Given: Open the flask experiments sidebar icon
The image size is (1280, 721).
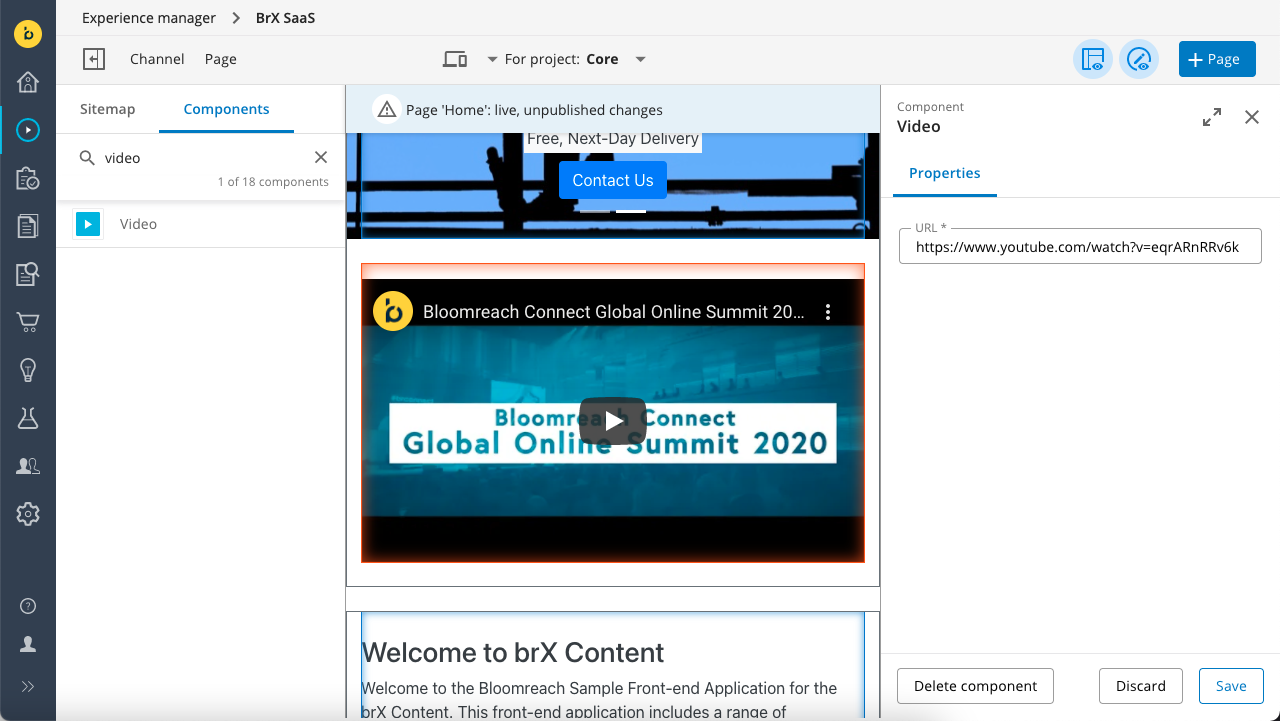Looking at the screenshot, I should pyautogui.click(x=28, y=418).
